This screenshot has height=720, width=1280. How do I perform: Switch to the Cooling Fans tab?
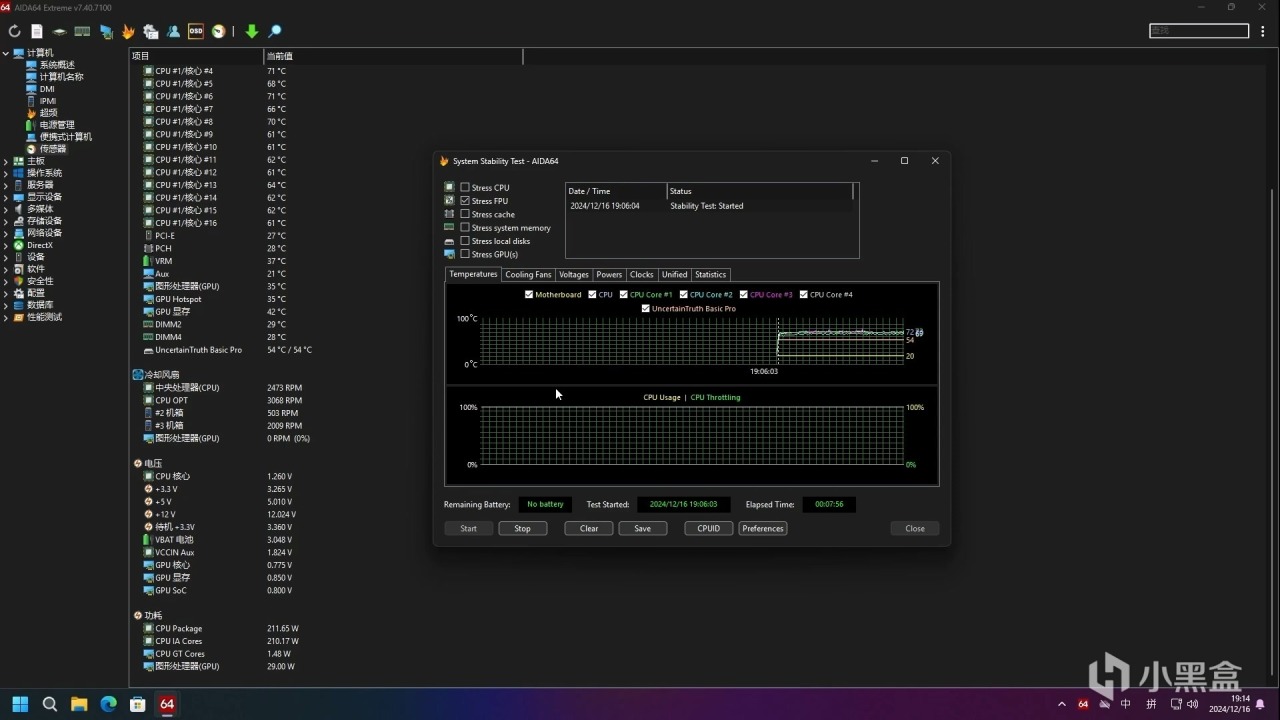click(x=528, y=275)
